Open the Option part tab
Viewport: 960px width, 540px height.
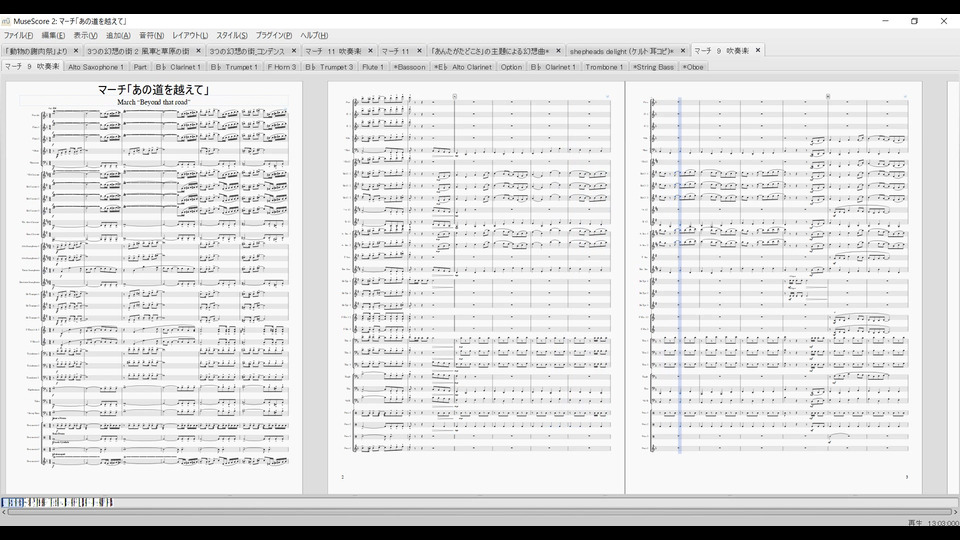coord(511,67)
